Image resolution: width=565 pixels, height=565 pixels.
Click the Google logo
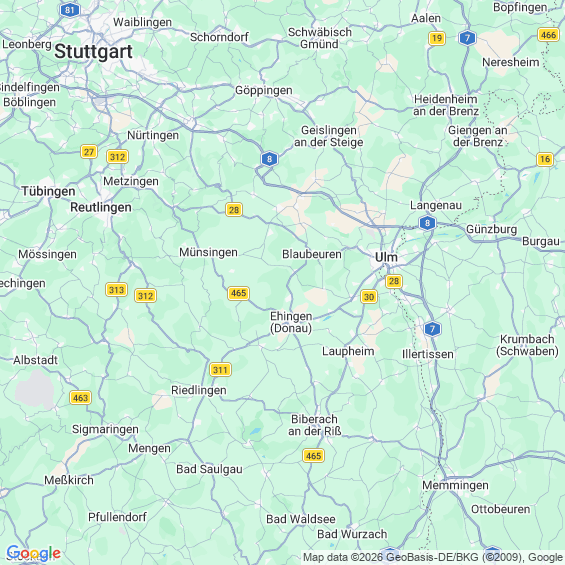(x=34, y=553)
